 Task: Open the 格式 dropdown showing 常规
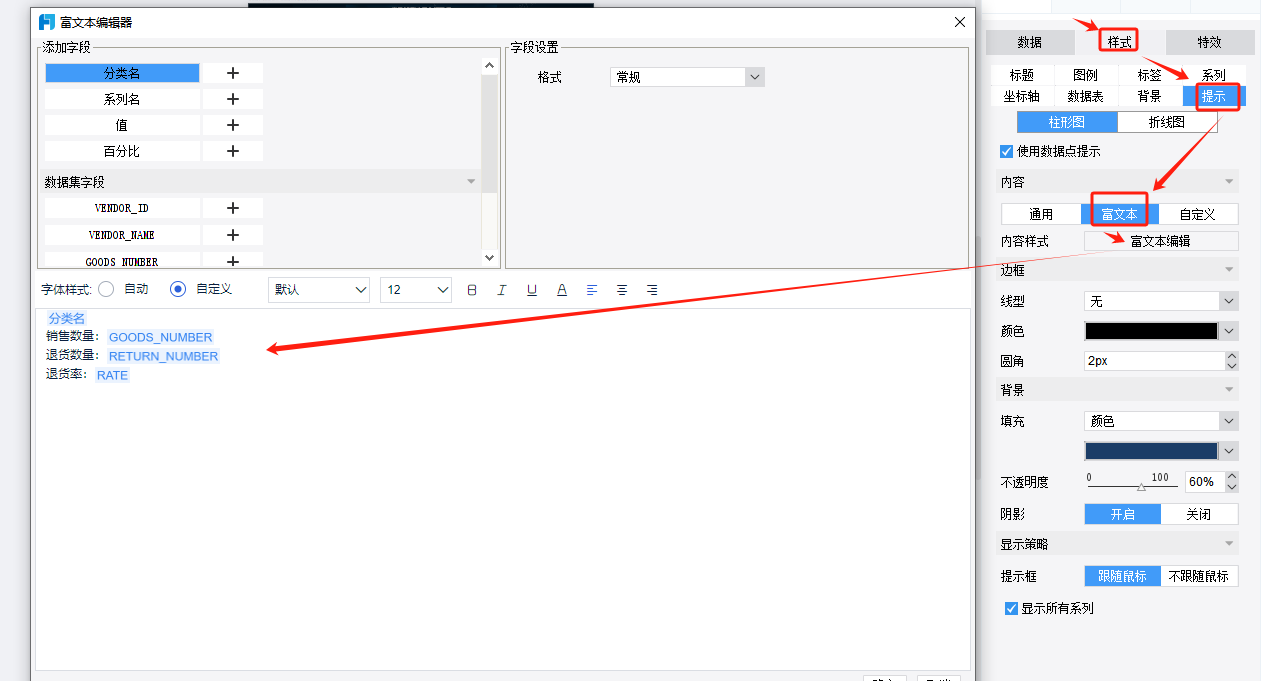(687, 77)
